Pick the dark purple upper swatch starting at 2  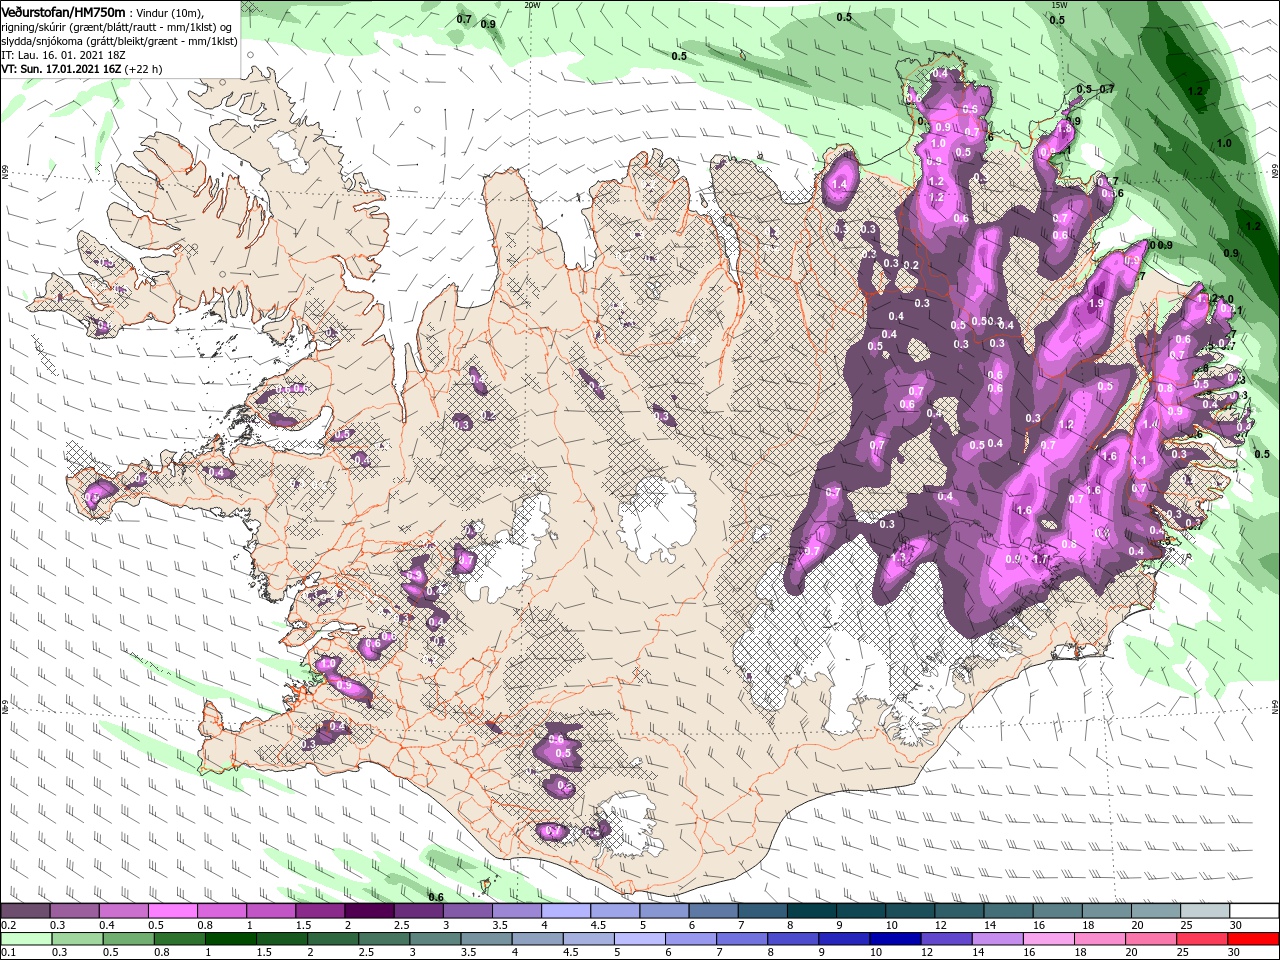[369, 911]
